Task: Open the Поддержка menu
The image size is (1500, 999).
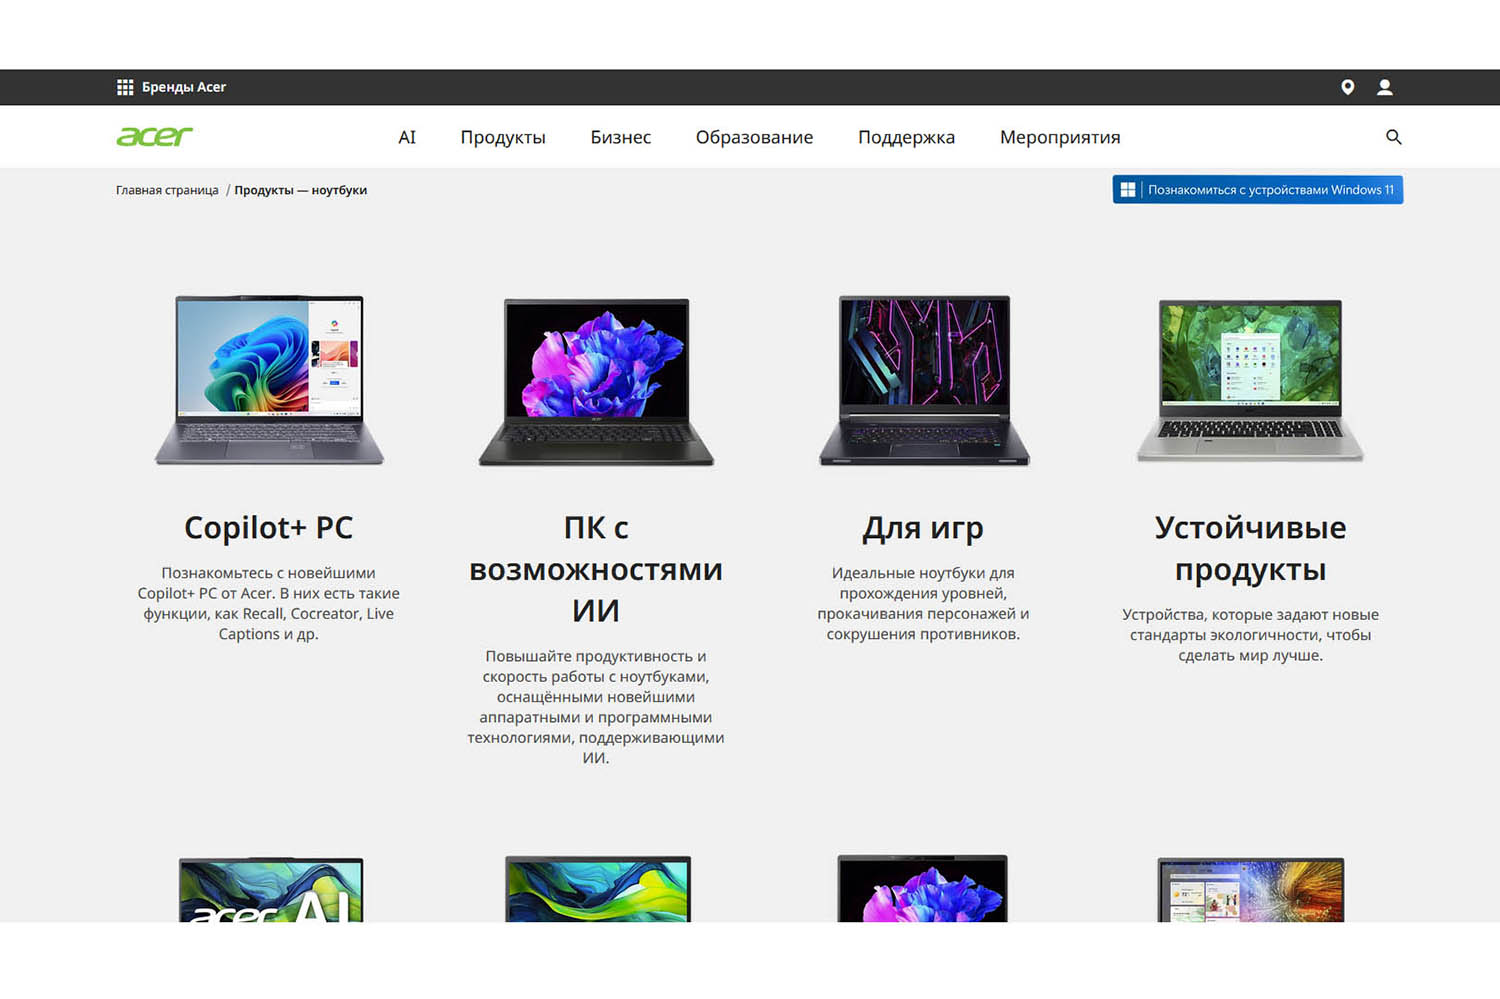Action: [906, 137]
